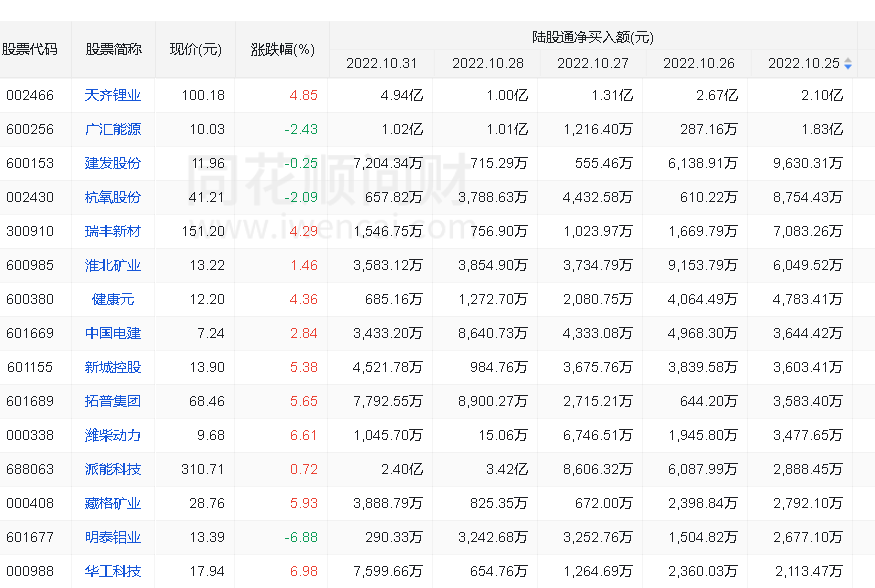Open stock link 健康元

(113, 300)
